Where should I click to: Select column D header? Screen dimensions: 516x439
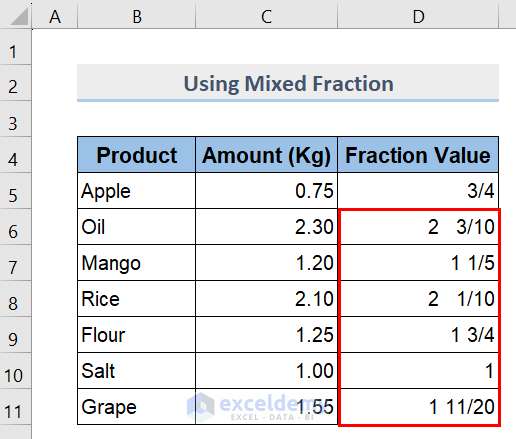click(x=418, y=15)
